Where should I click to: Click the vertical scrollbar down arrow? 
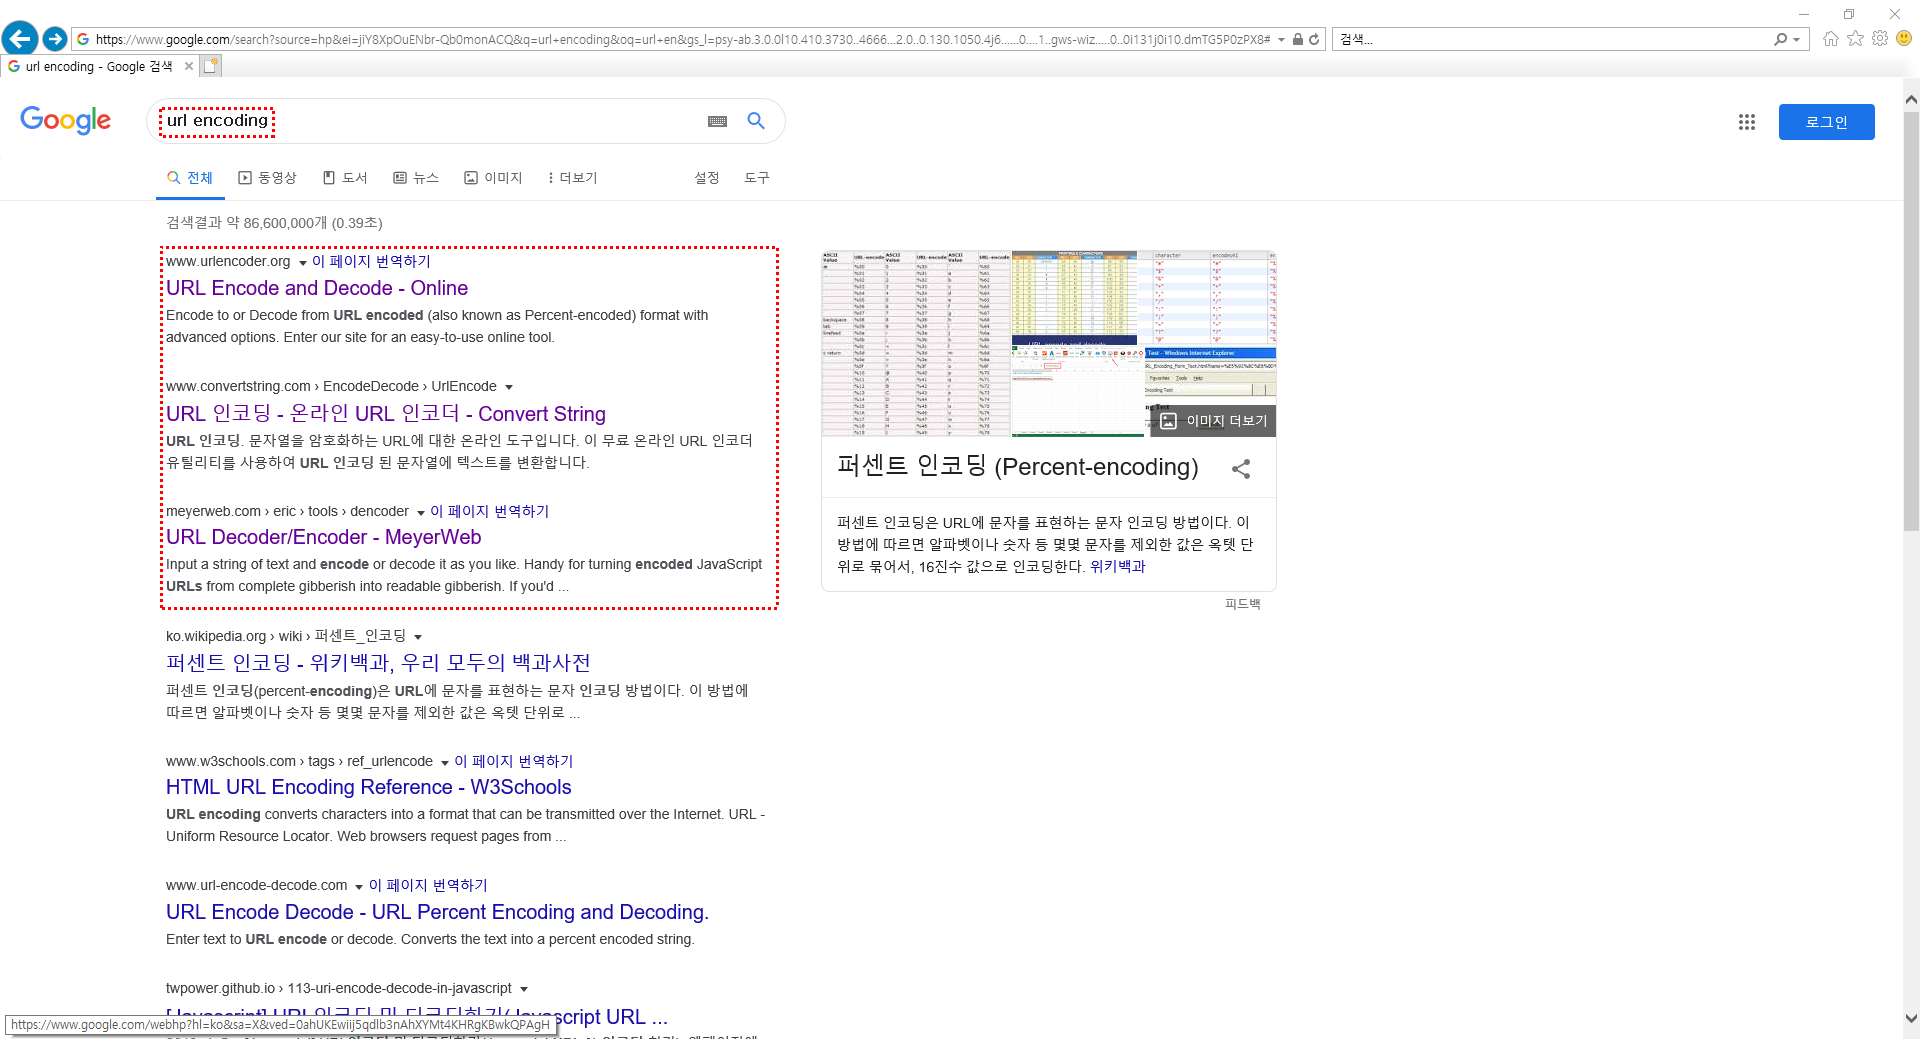tap(1911, 1019)
